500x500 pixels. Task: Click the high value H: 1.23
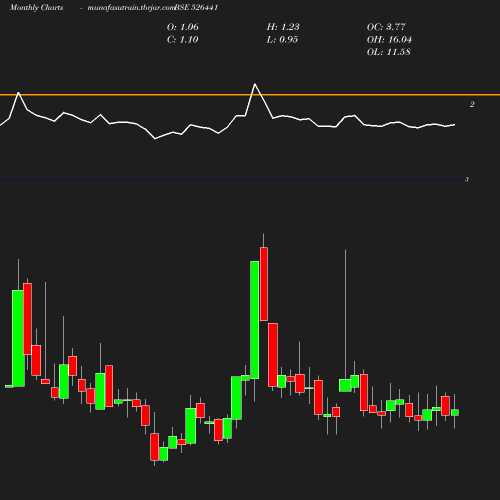pyautogui.click(x=283, y=27)
